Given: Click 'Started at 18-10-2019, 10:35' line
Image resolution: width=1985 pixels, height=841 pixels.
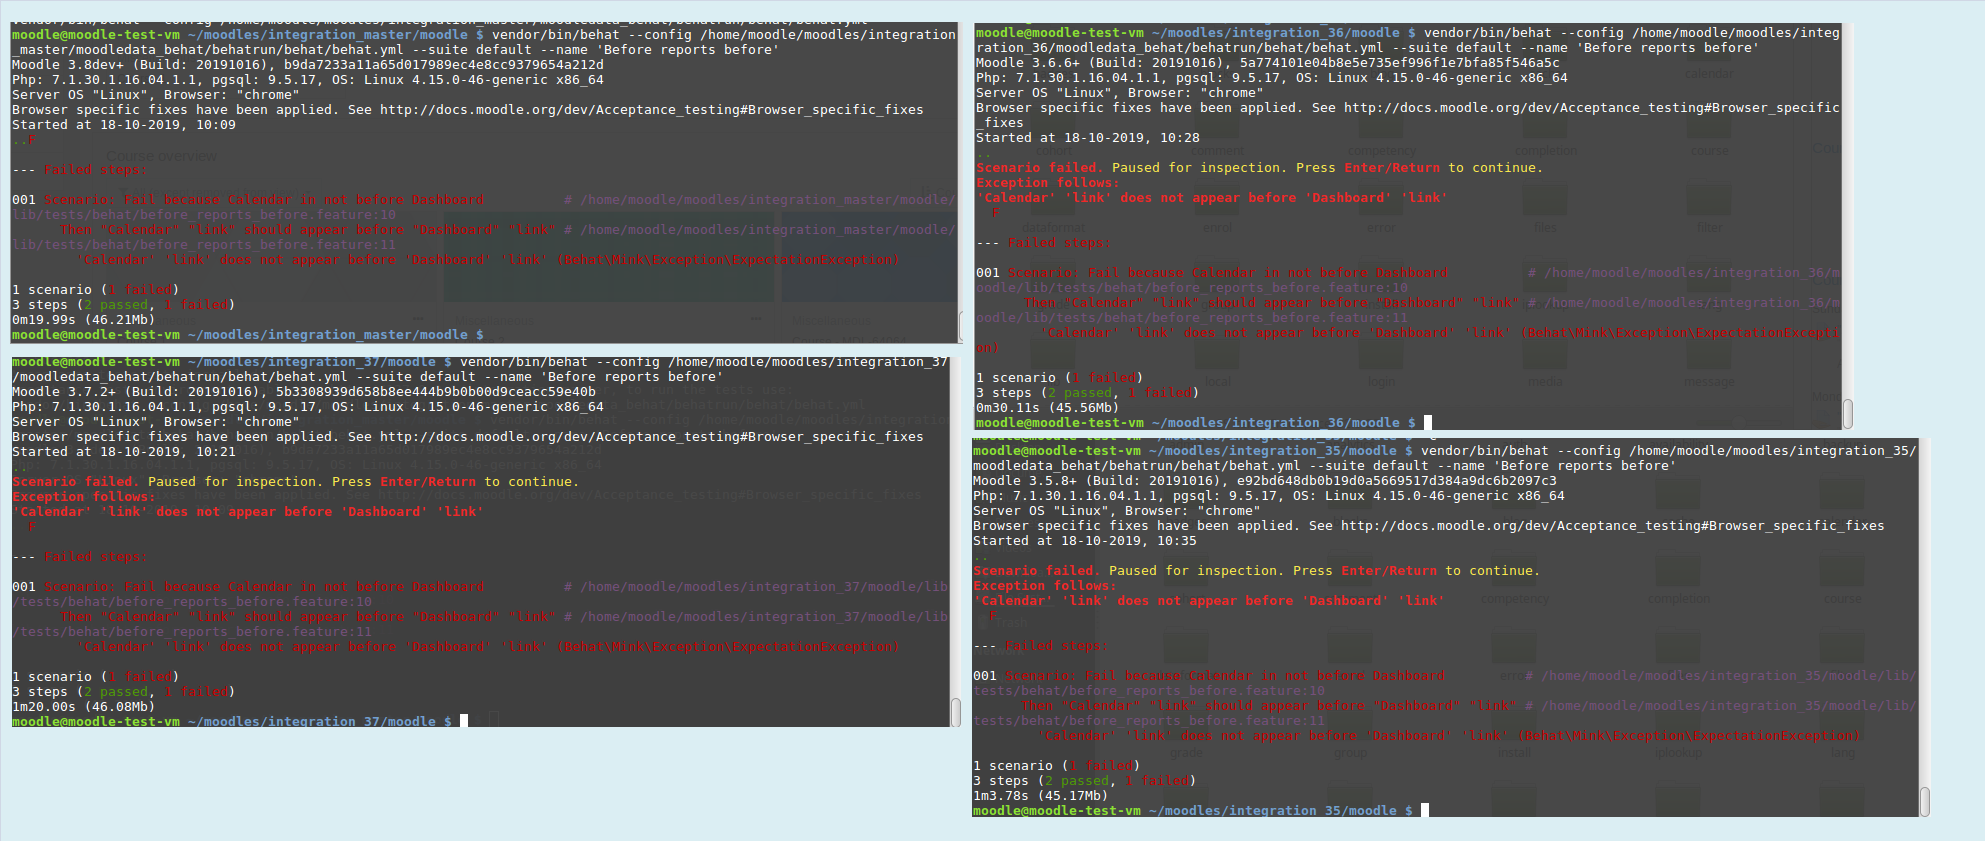Looking at the screenshot, I should [x=1085, y=541].
